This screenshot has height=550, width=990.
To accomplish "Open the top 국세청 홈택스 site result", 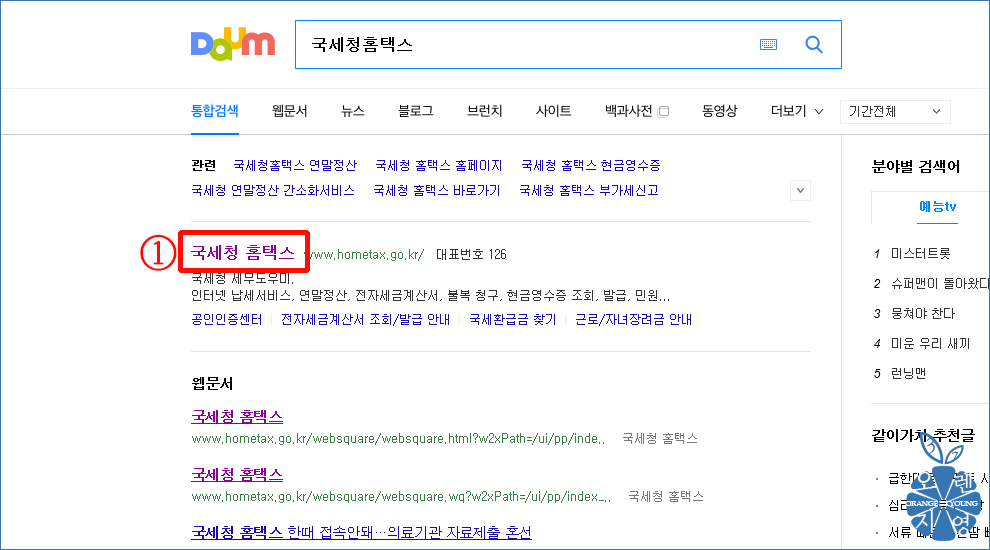I will point(243,253).
